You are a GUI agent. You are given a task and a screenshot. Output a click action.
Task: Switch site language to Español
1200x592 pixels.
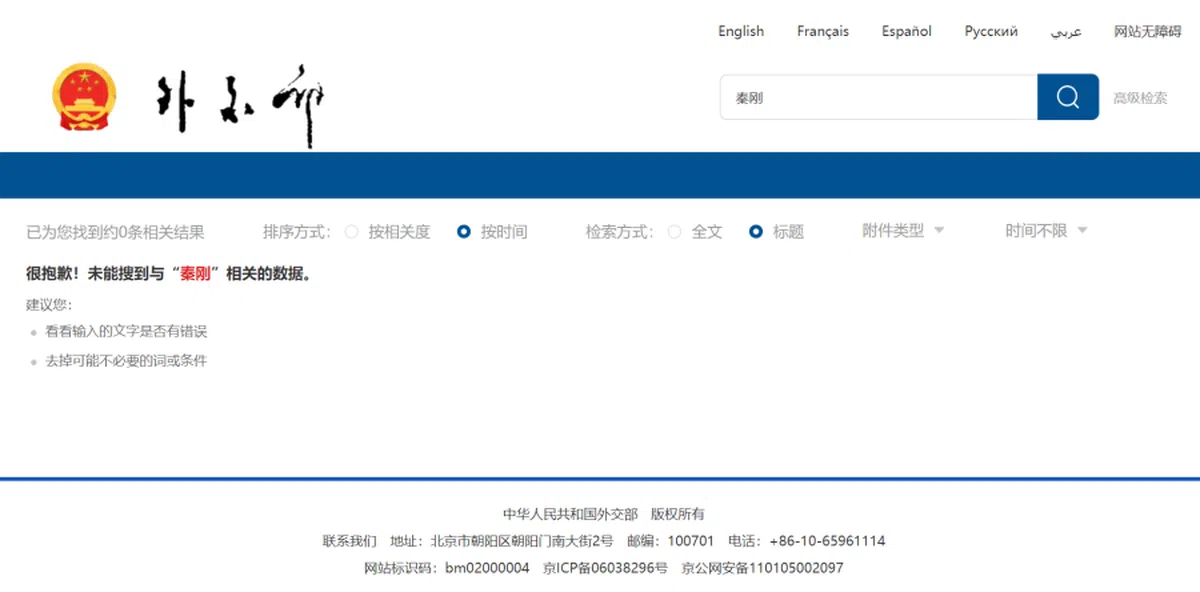(906, 31)
